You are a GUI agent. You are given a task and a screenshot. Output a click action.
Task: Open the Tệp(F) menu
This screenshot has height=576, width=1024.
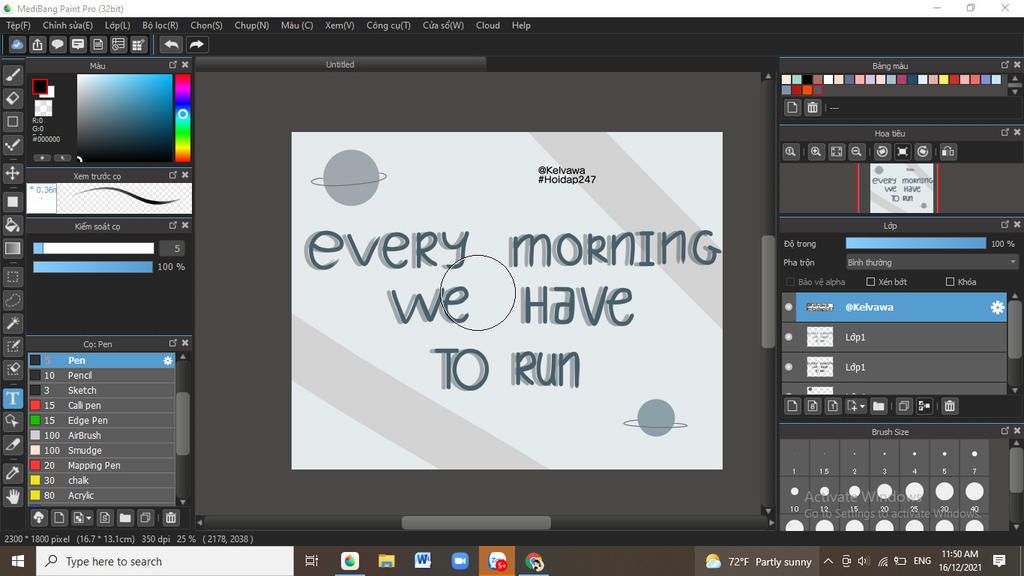[18, 25]
